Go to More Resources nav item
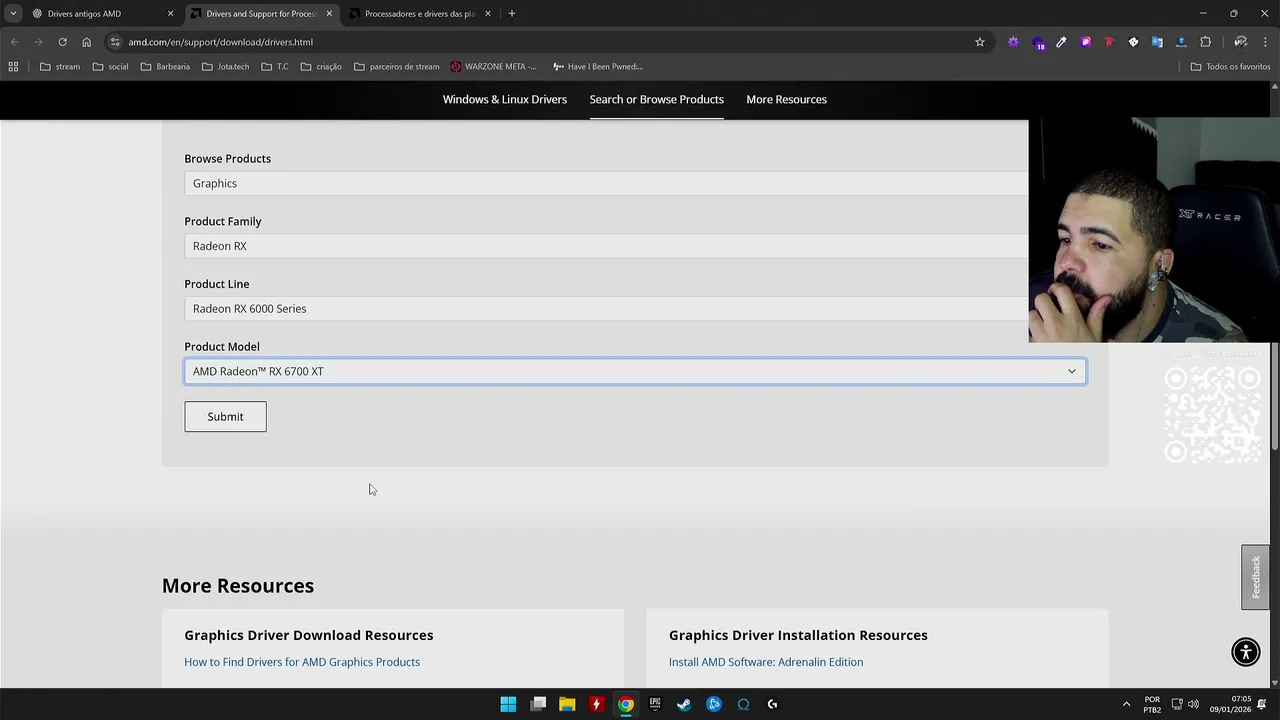This screenshot has width=1280, height=720. point(786,99)
